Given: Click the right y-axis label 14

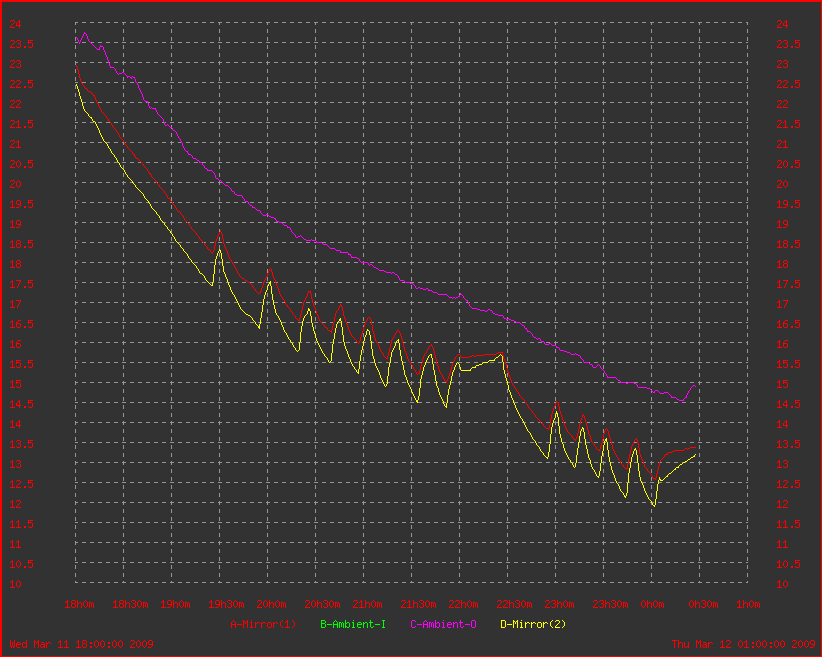Looking at the screenshot, I should (x=782, y=424).
